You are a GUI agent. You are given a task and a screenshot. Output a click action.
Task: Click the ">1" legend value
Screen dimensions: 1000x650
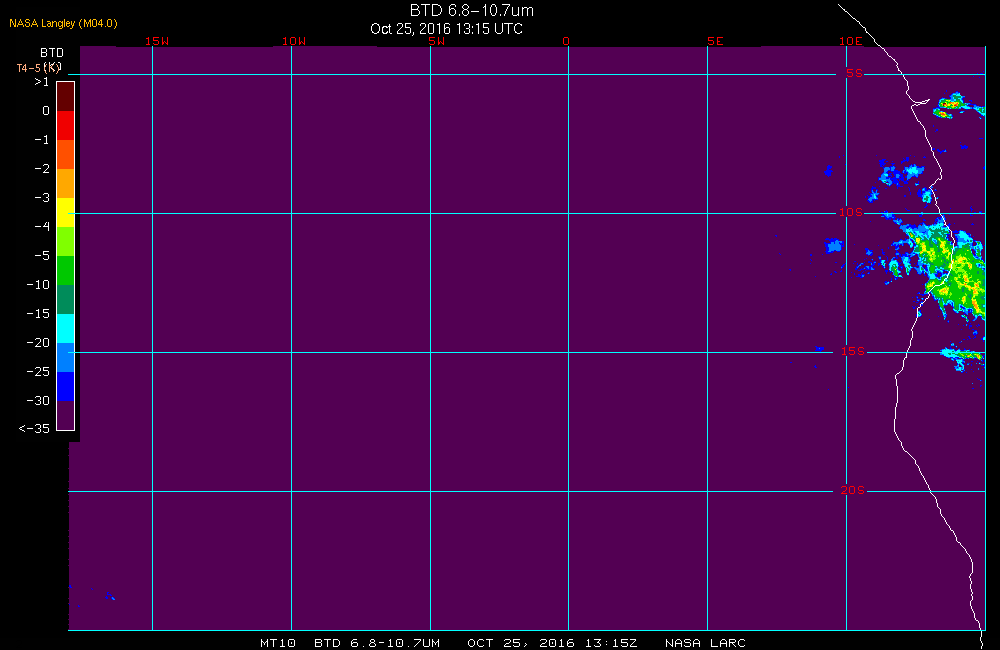pyautogui.click(x=41, y=82)
